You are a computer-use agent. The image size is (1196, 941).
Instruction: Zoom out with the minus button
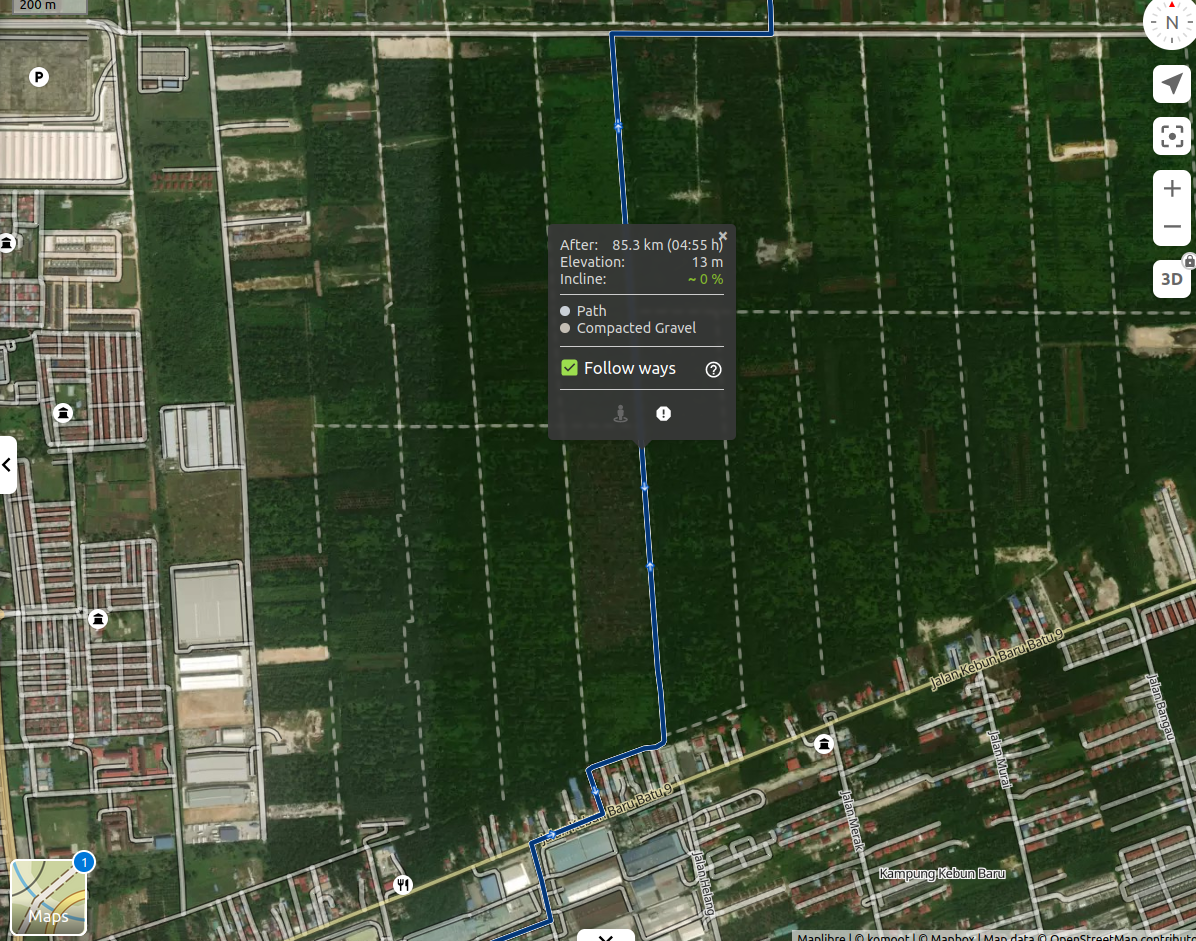(x=1172, y=226)
